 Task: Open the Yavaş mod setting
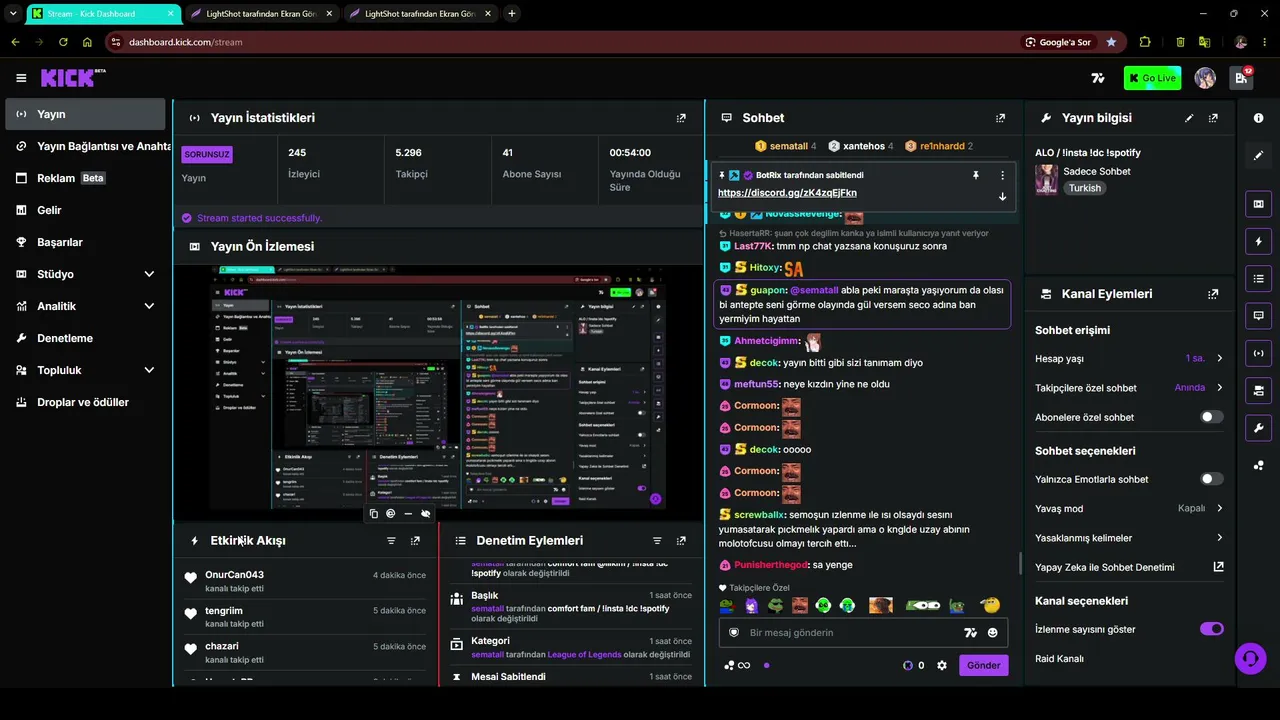(1129, 508)
